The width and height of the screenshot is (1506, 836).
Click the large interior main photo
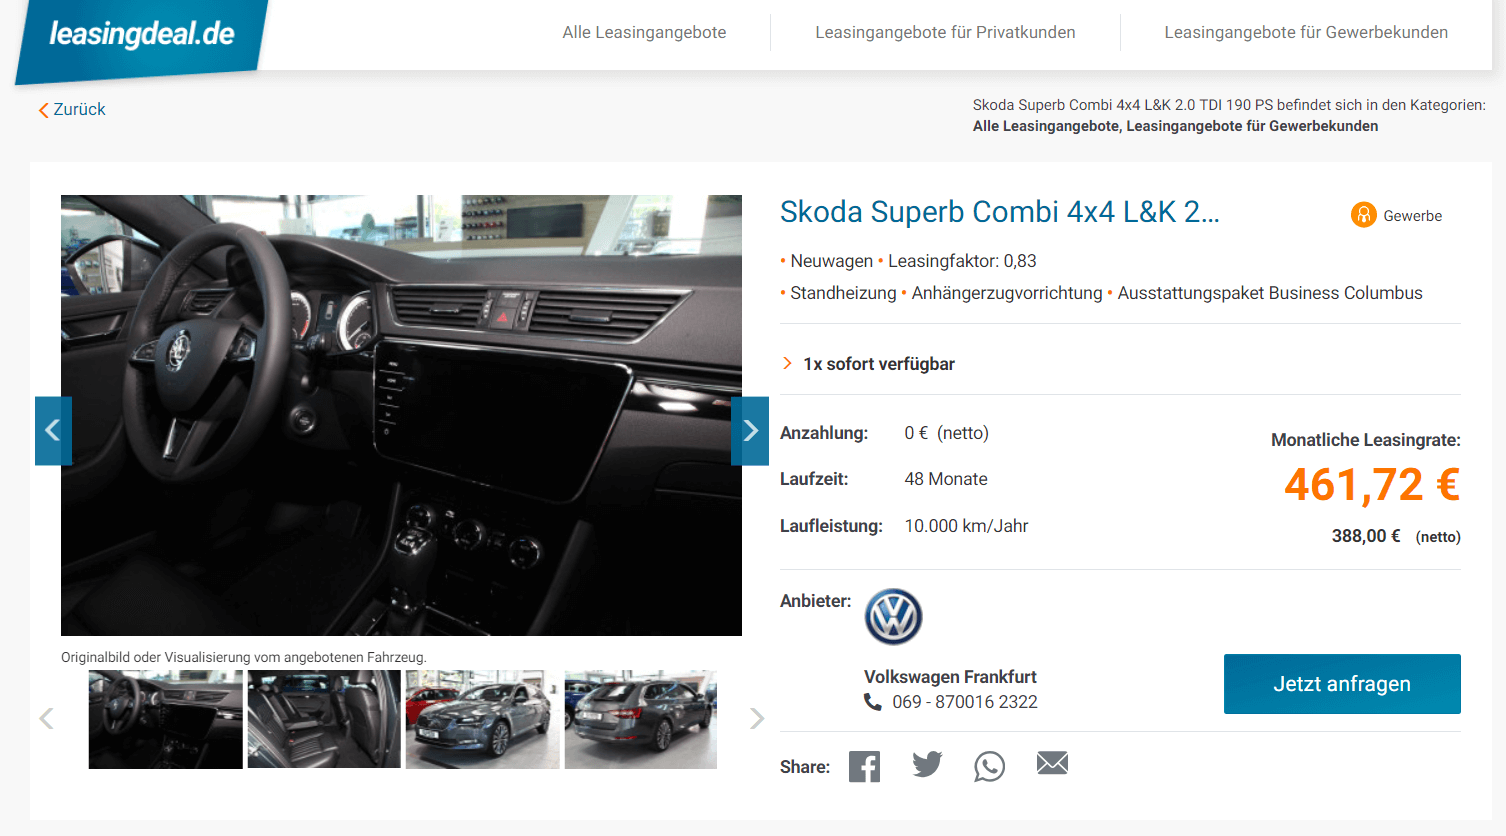[x=401, y=415]
